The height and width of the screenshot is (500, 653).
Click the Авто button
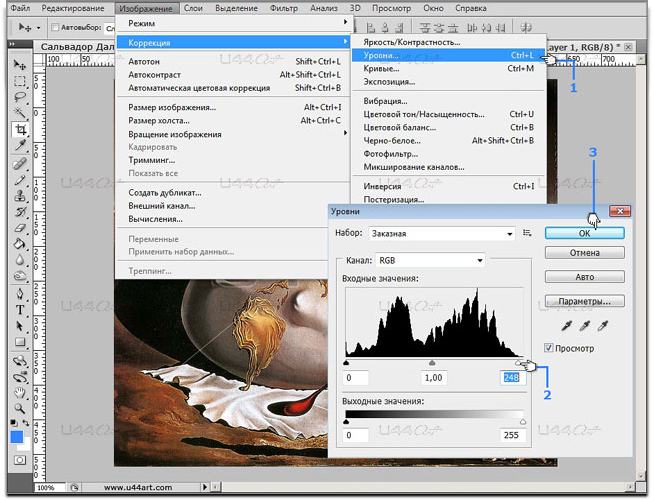[x=585, y=277]
